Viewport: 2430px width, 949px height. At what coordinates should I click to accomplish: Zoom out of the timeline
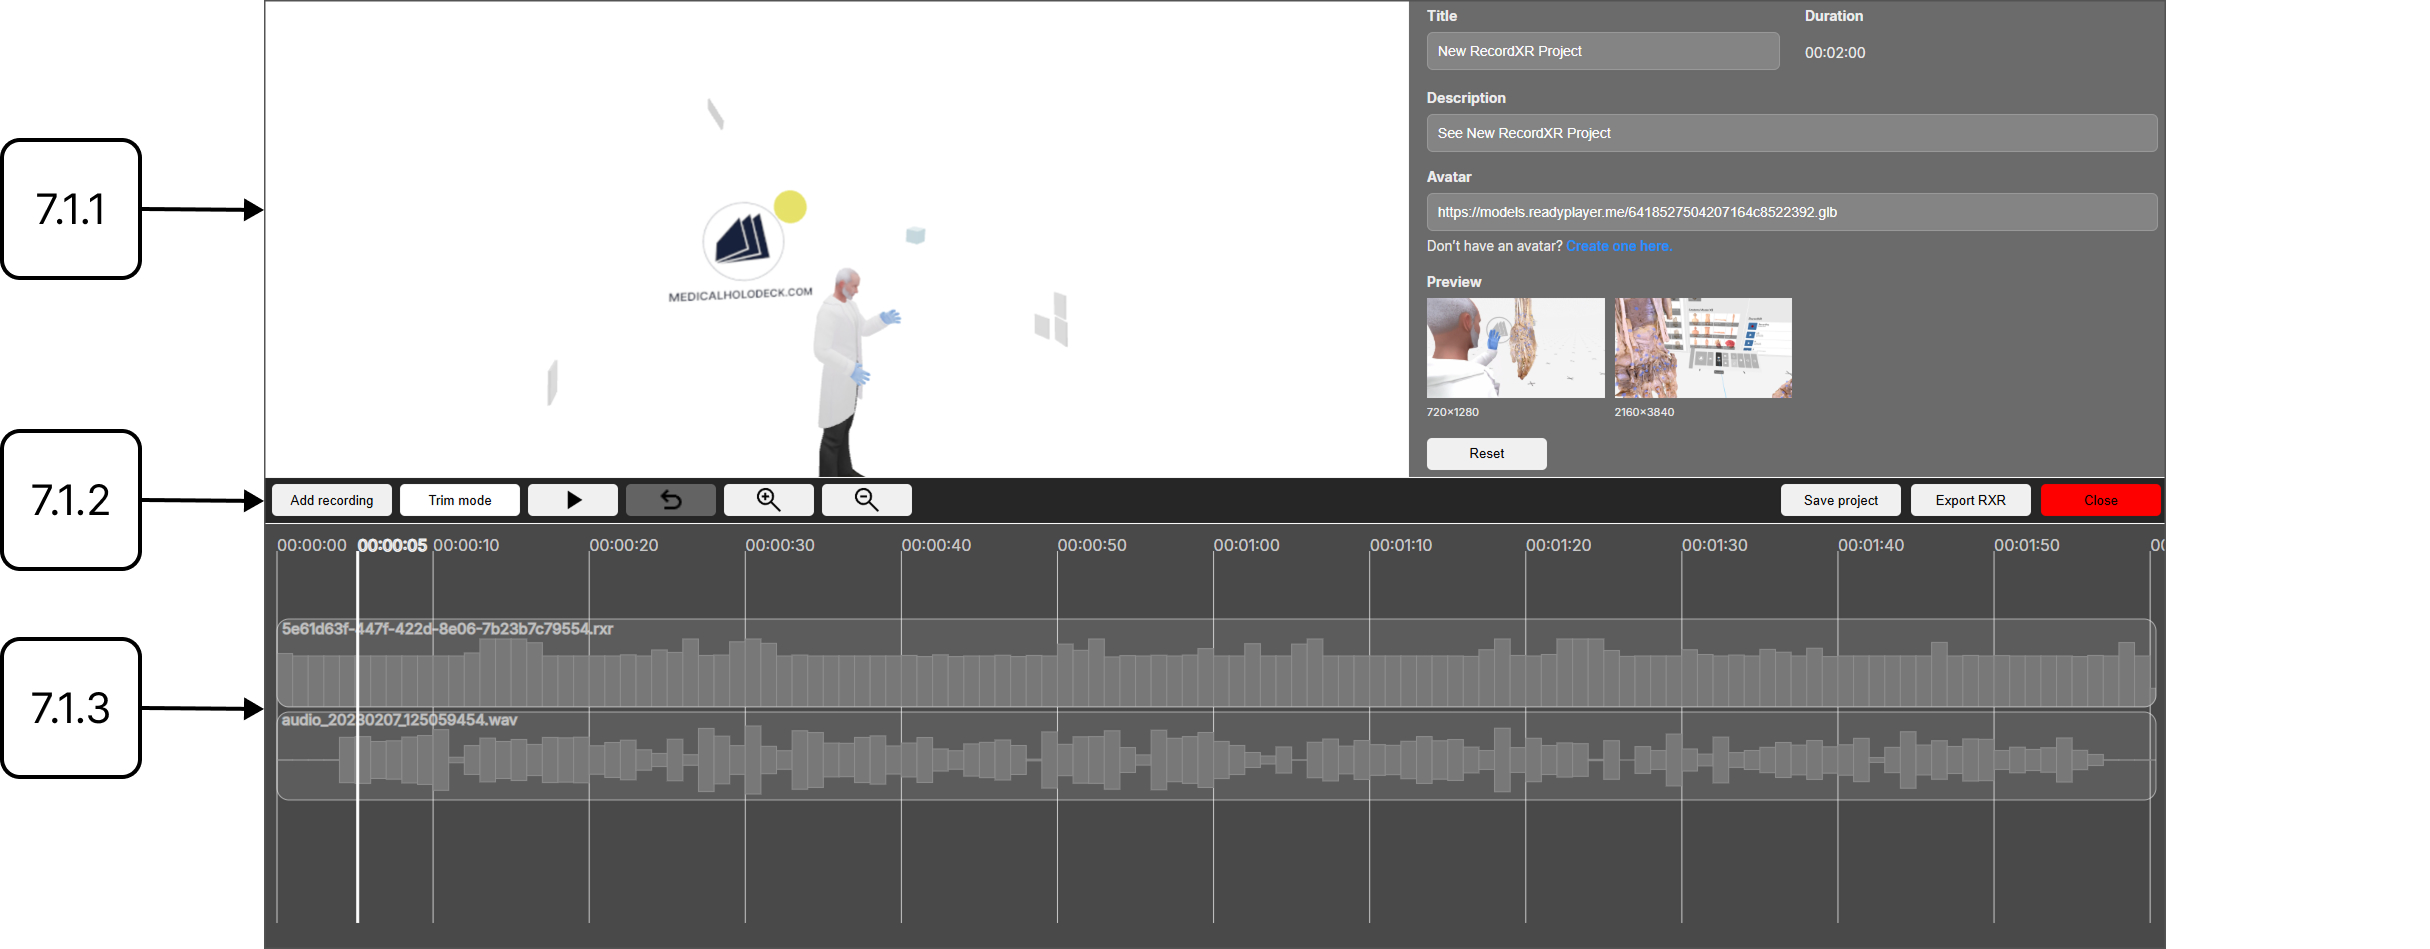(x=865, y=500)
